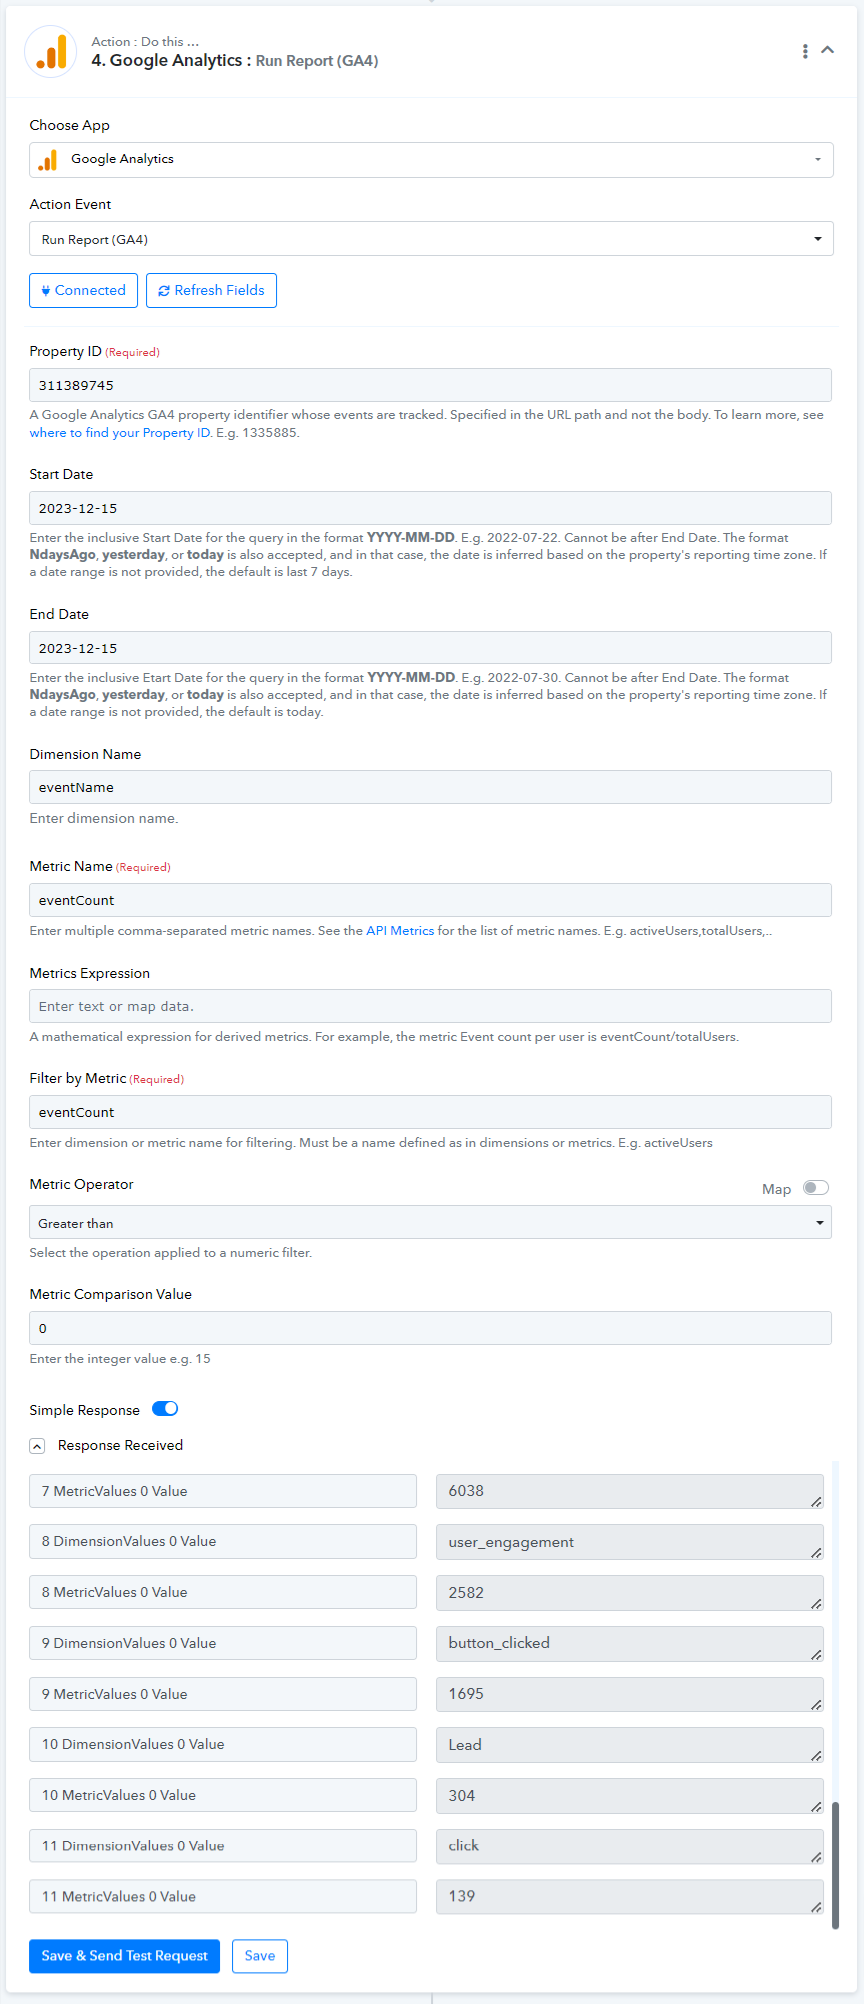
Task: Open the Action Event dropdown
Action: point(431,239)
